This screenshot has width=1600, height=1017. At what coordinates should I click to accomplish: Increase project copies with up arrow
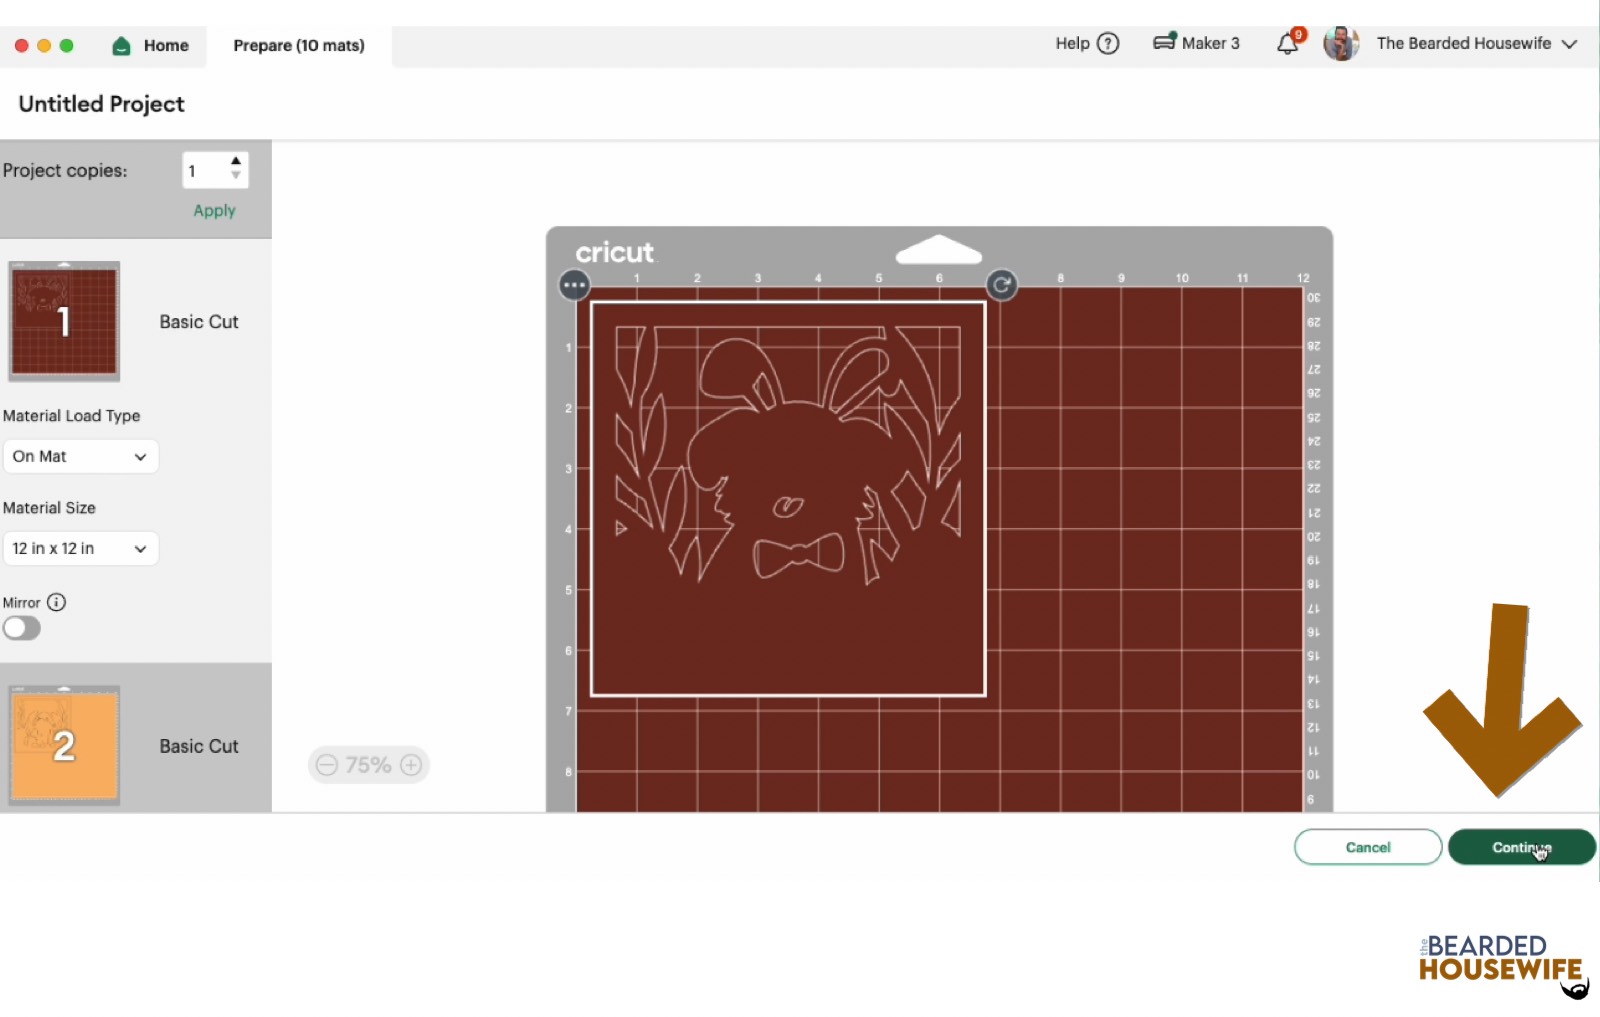pyautogui.click(x=236, y=161)
